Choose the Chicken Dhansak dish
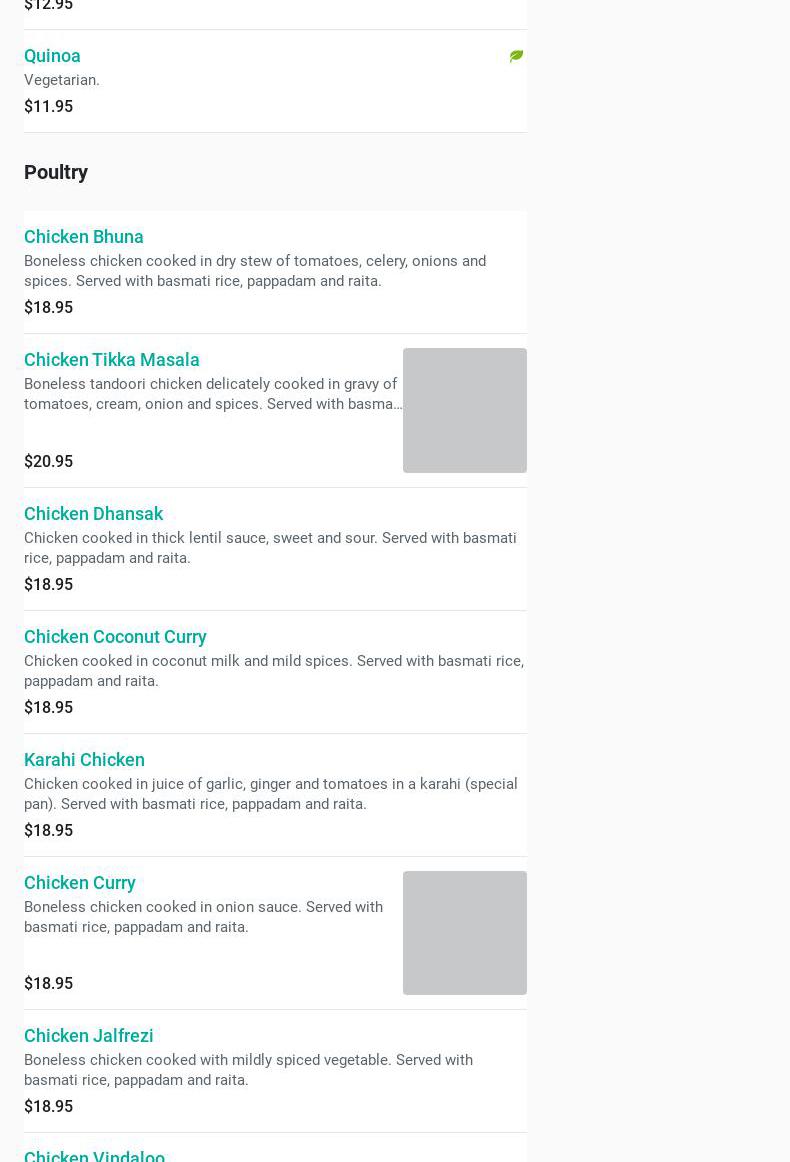790x1162 pixels. (93, 514)
